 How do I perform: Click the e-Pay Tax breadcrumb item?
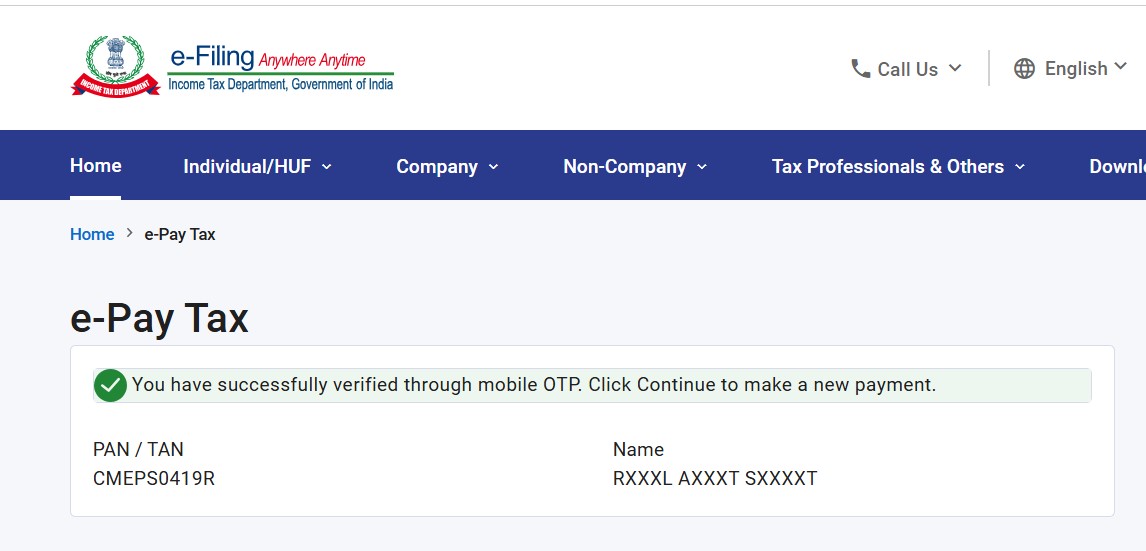(x=180, y=234)
